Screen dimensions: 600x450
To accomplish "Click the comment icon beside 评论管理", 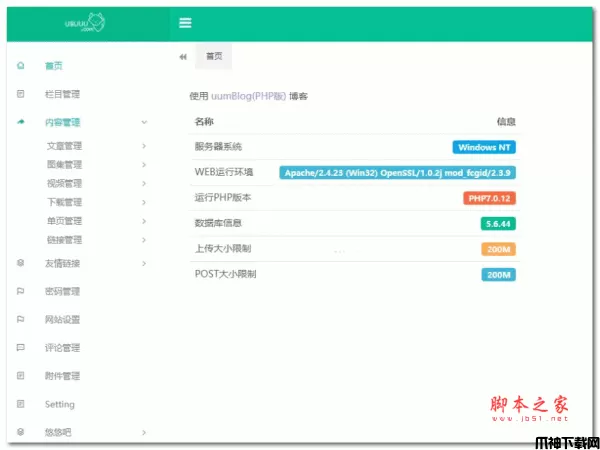I will pyautogui.click(x=21, y=348).
